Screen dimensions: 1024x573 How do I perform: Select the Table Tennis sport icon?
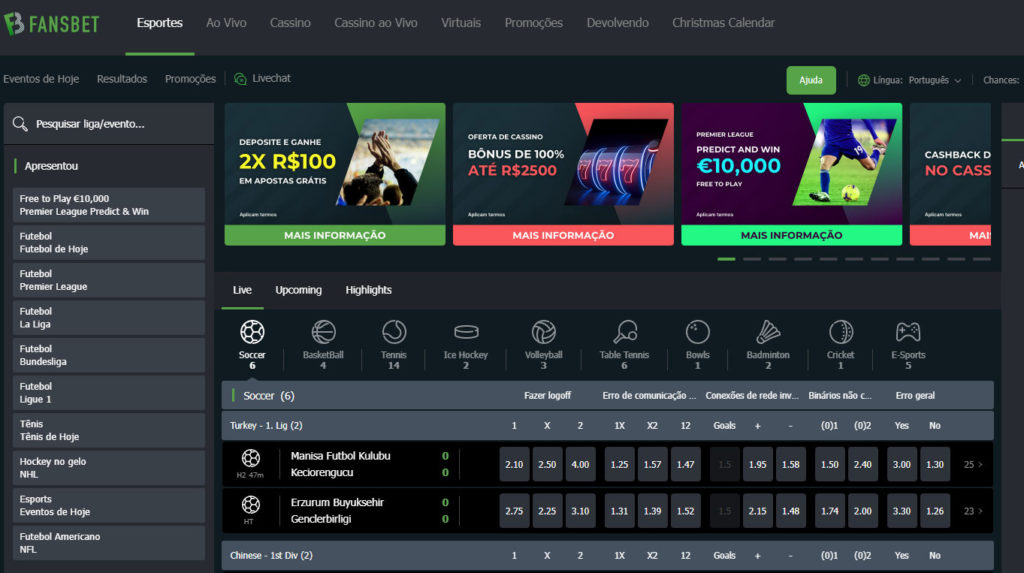(x=625, y=332)
